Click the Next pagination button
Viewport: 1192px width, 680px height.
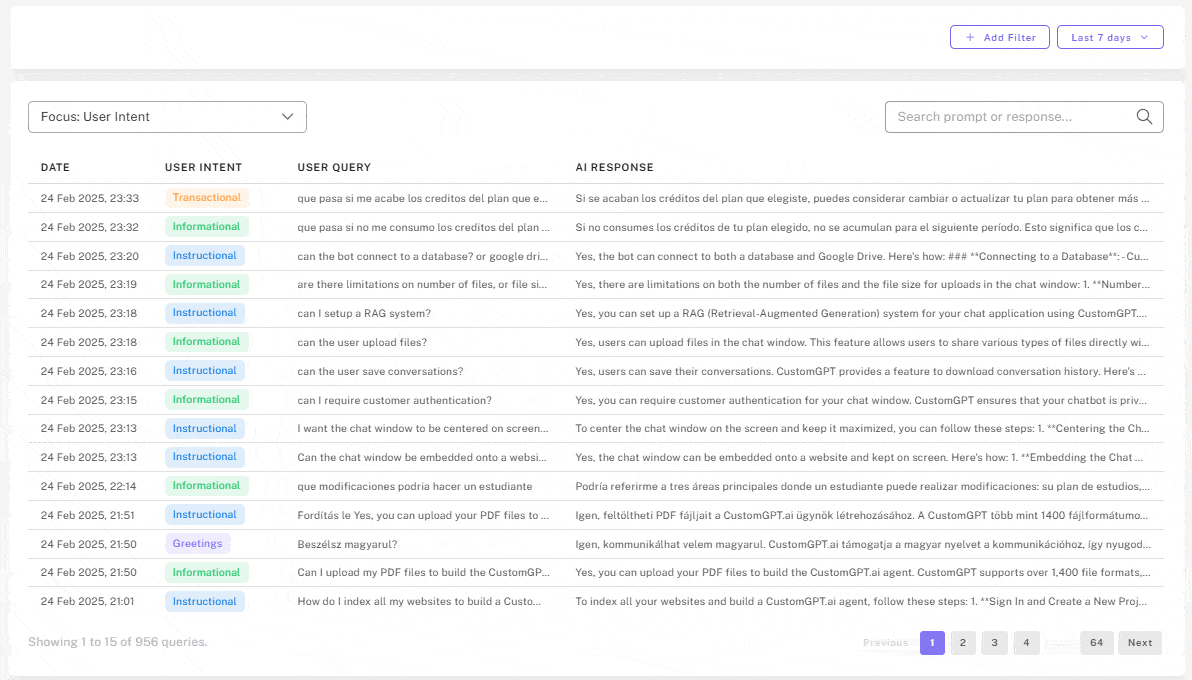[x=1140, y=643]
